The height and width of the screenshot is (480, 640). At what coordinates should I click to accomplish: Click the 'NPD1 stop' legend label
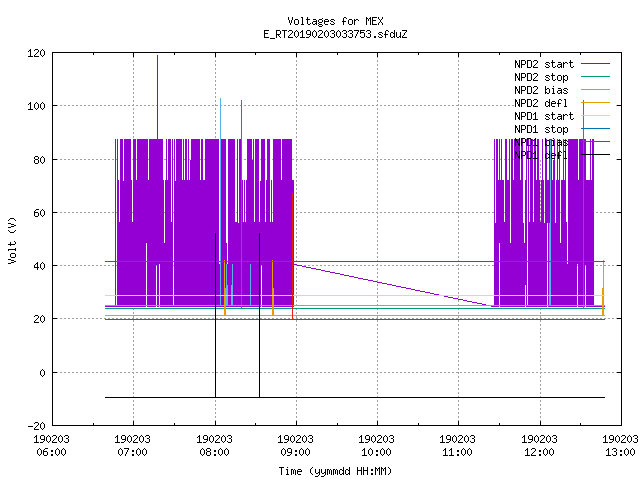541,129
